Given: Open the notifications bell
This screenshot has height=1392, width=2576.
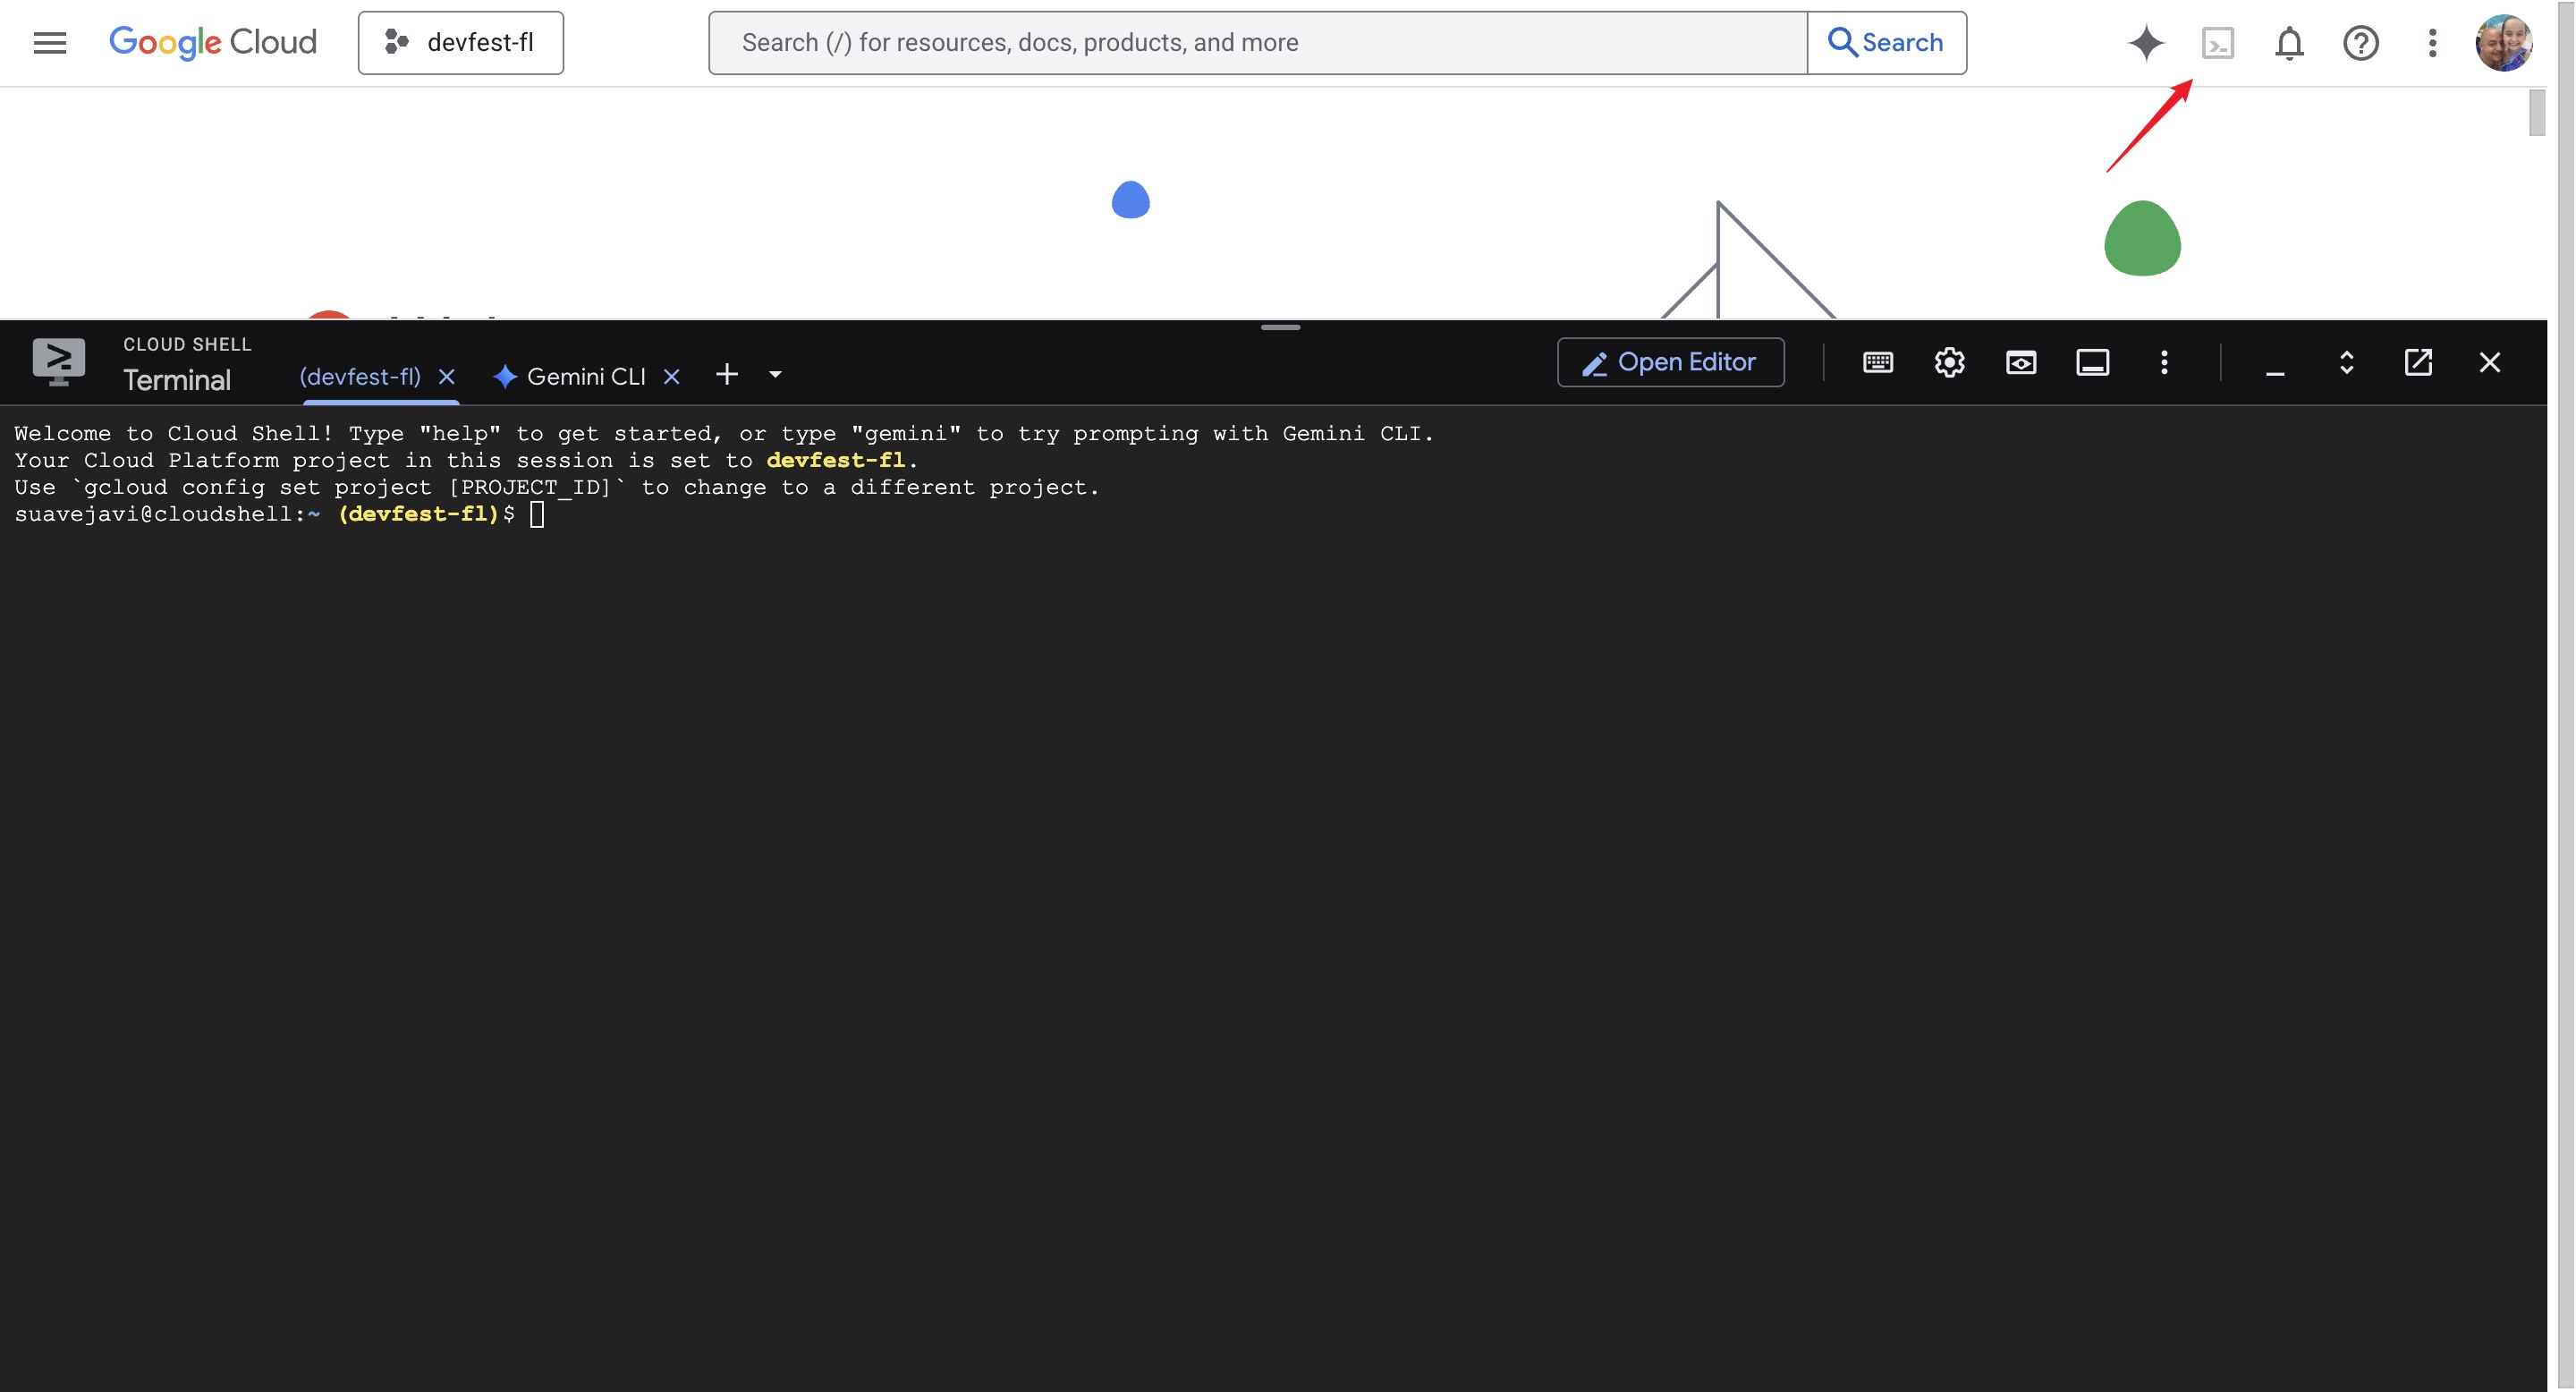Looking at the screenshot, I should click(x=2289, y=43).
